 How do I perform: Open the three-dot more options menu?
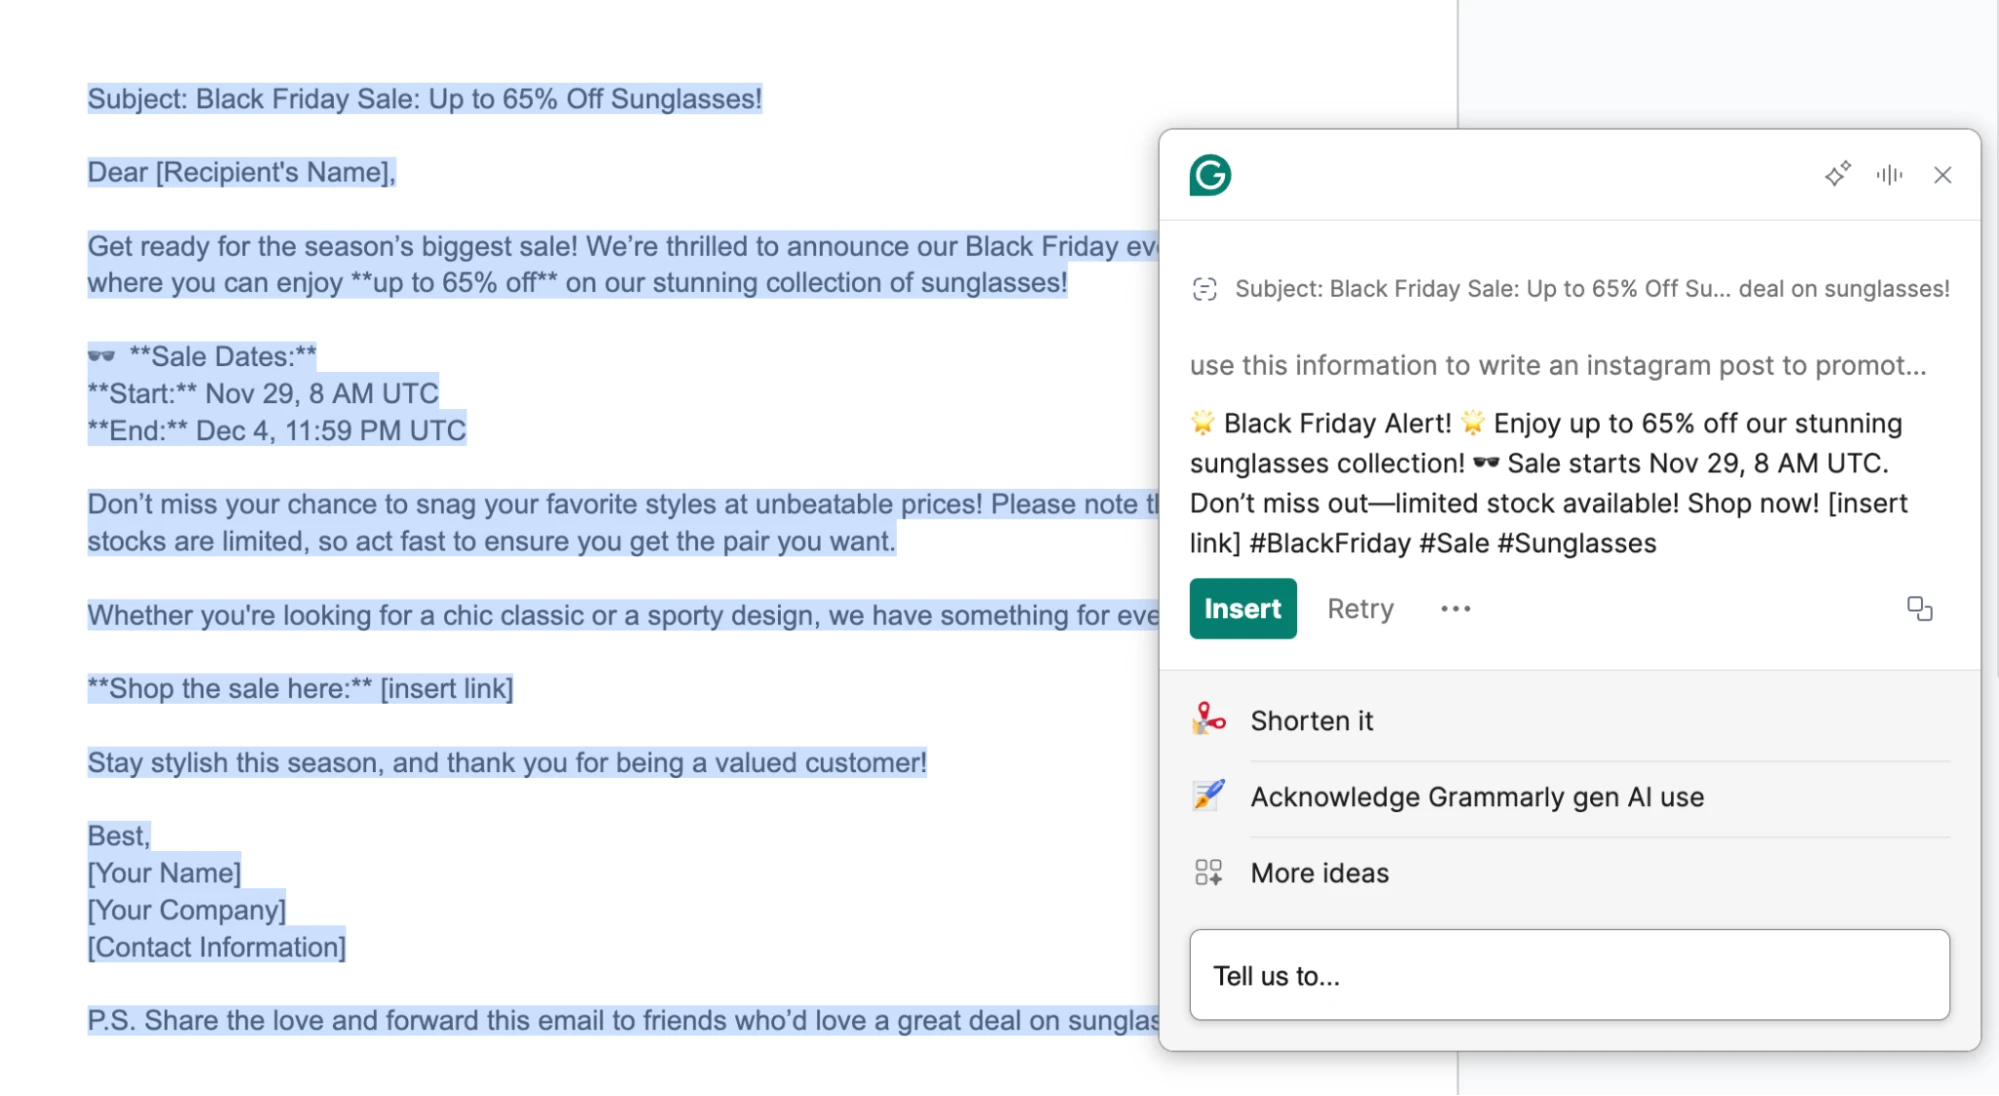click(1455, 608)
